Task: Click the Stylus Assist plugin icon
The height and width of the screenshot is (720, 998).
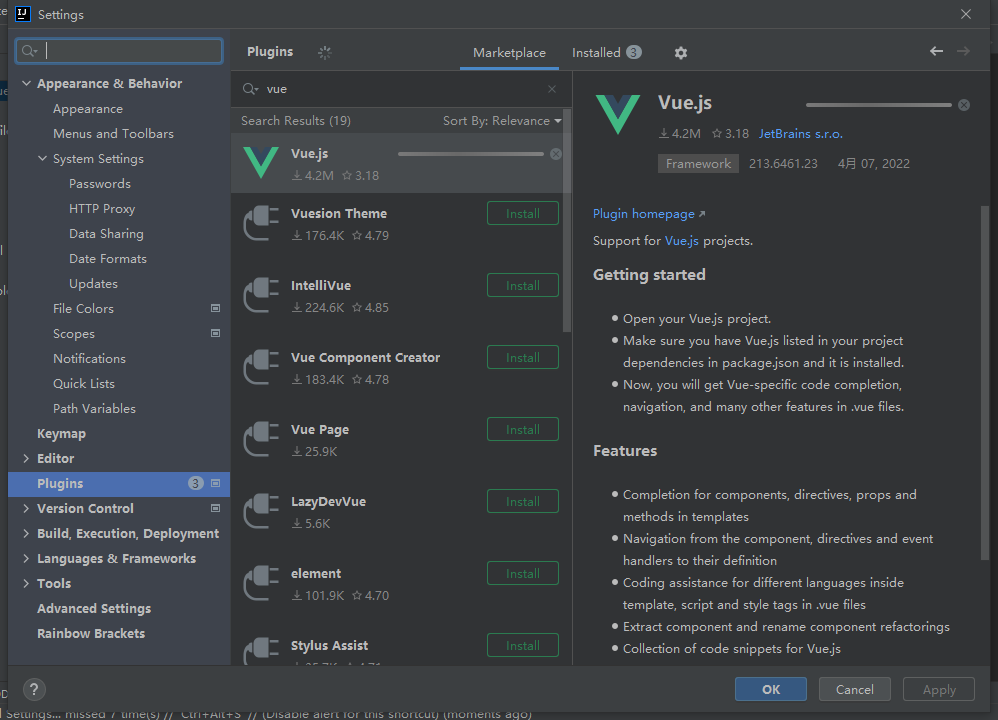Action: (261, 651)
